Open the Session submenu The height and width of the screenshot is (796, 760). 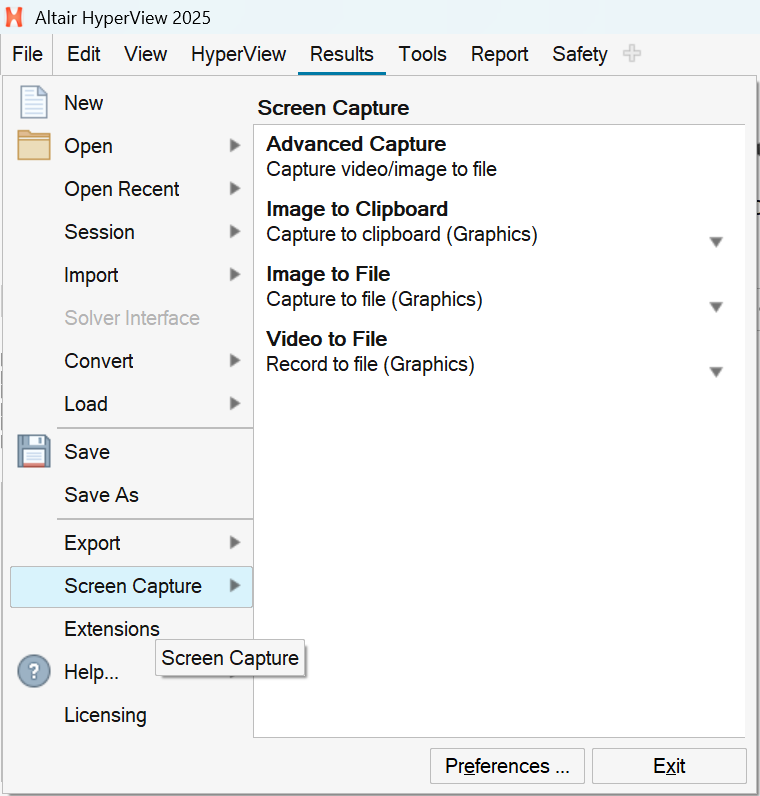point(99,232)
